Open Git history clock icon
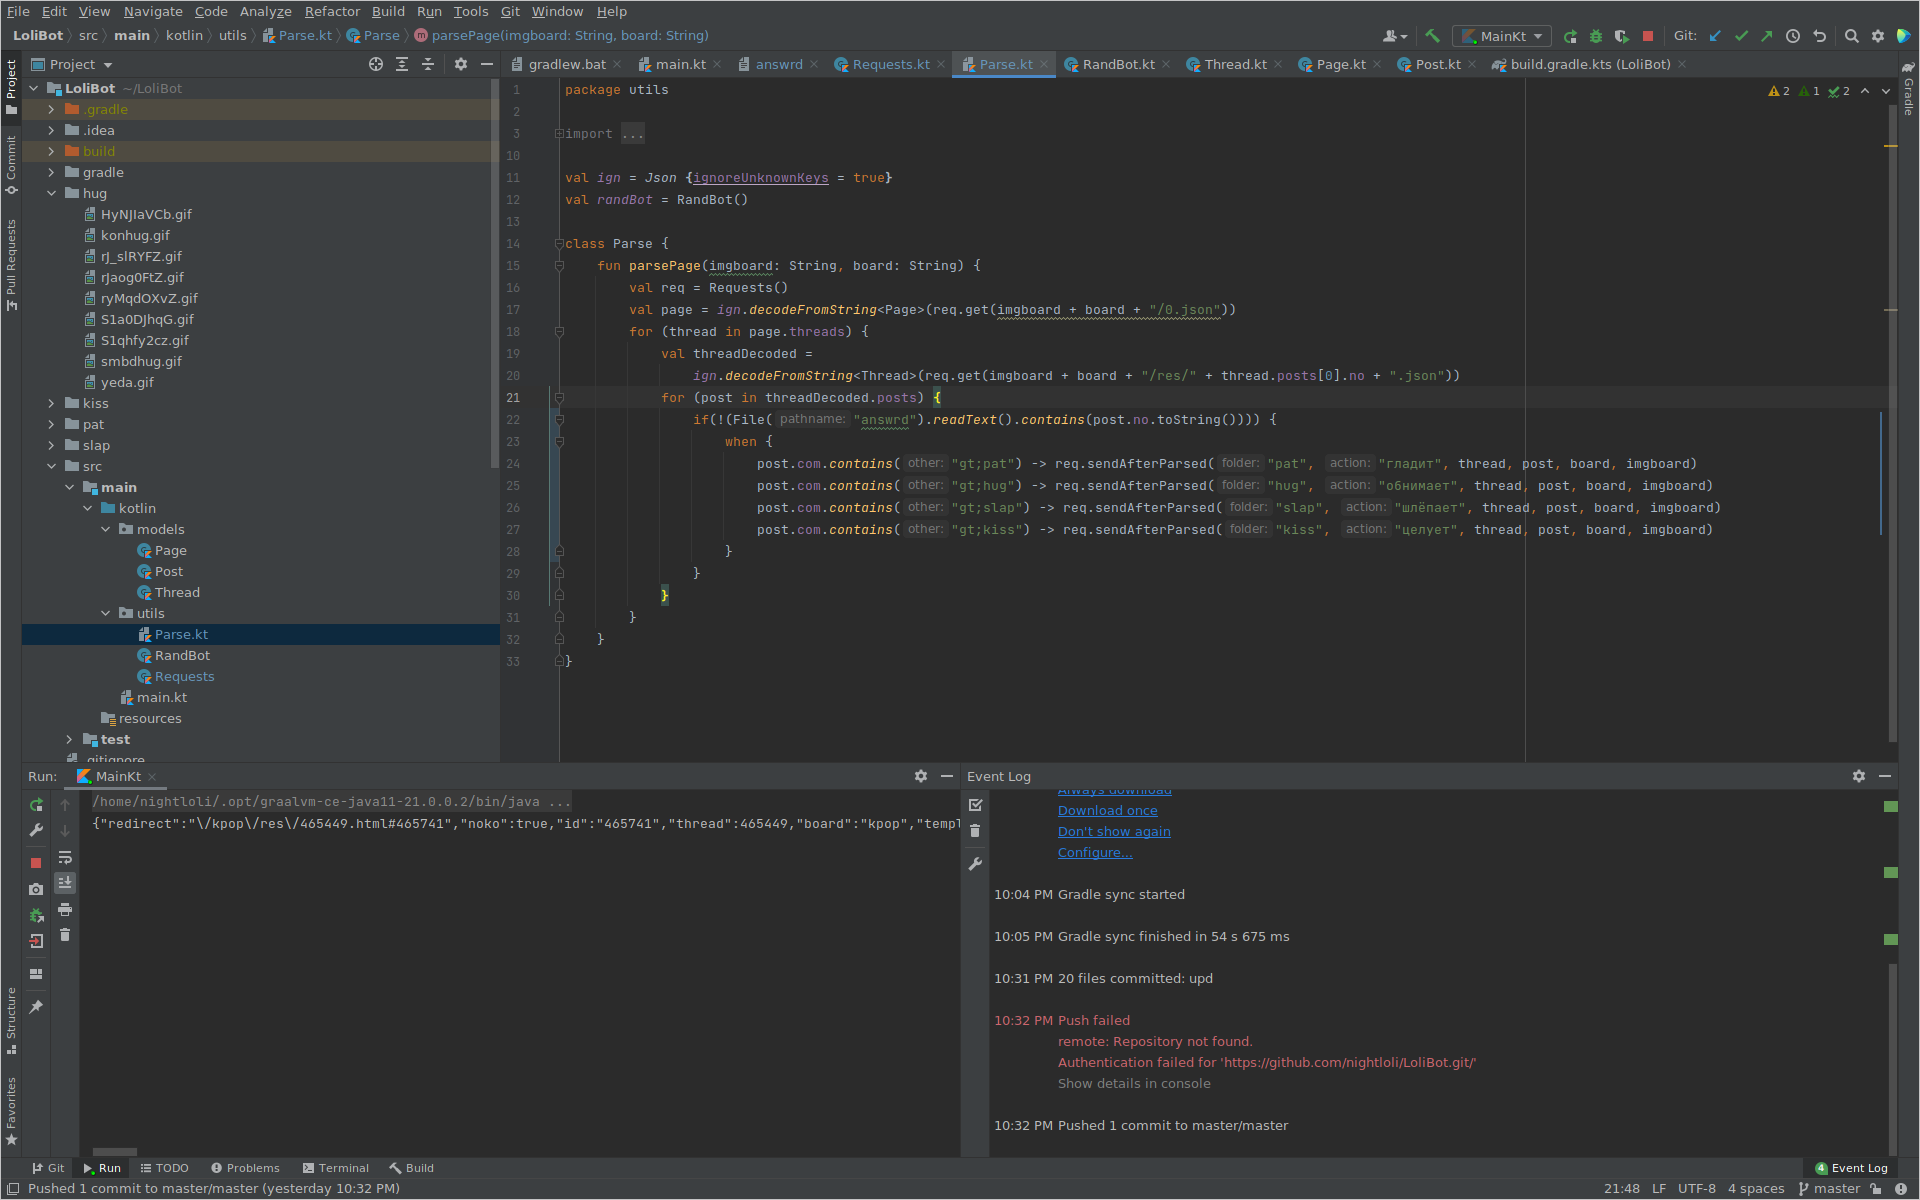The width and height of the screenshot is (1920, 1200). point(1793,36)
